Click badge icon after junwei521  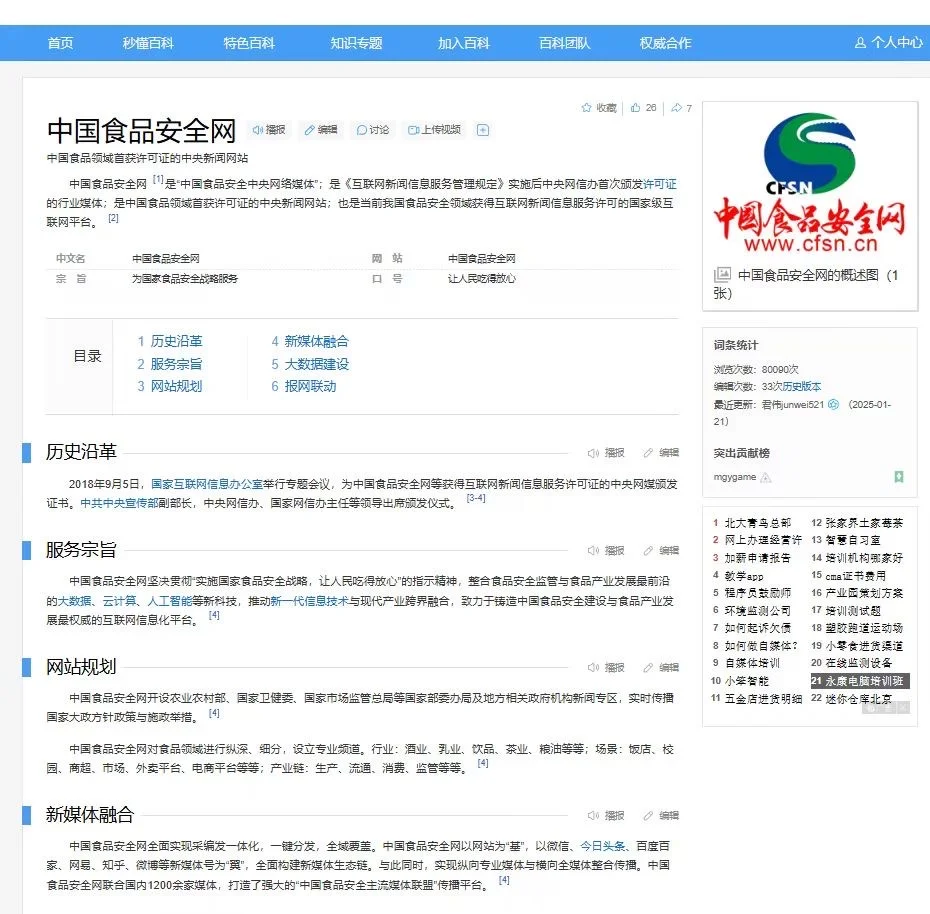[833, 405]
